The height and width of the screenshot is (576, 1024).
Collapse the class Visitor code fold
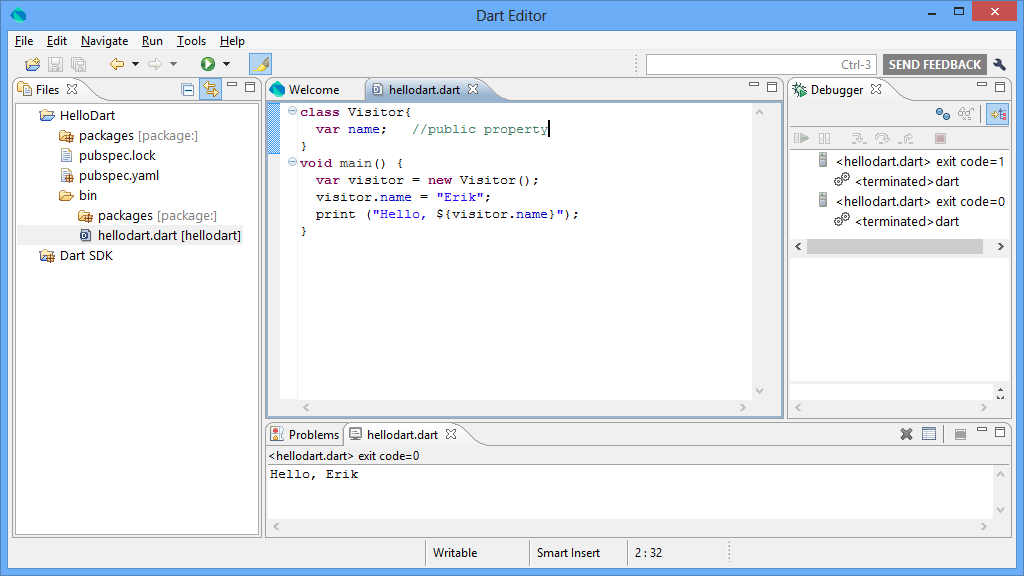coord(293,111)
